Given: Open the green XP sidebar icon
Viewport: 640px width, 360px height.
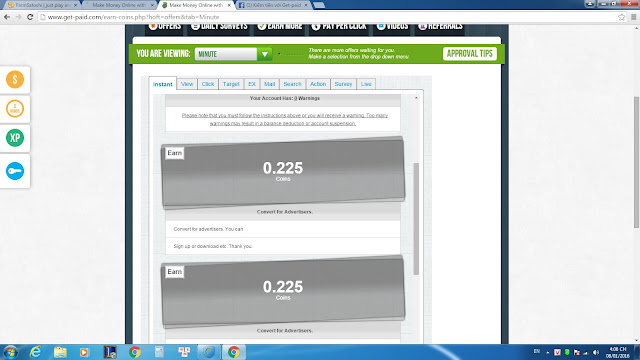Looking at the screenshot, I should click(15, 138).
